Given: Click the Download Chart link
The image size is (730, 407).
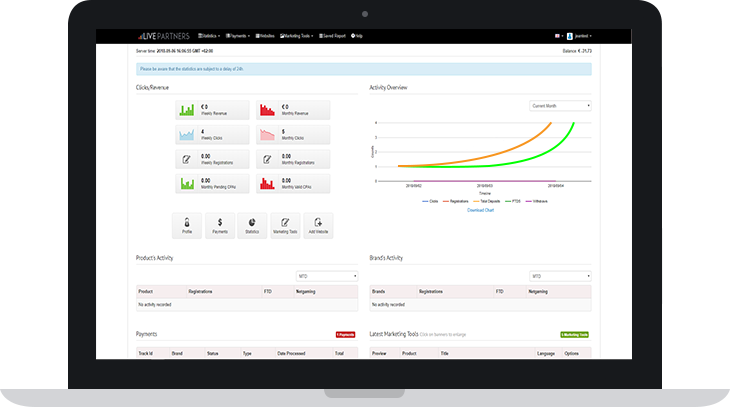Looking at the screenshot, I should [x=481, y=210].
